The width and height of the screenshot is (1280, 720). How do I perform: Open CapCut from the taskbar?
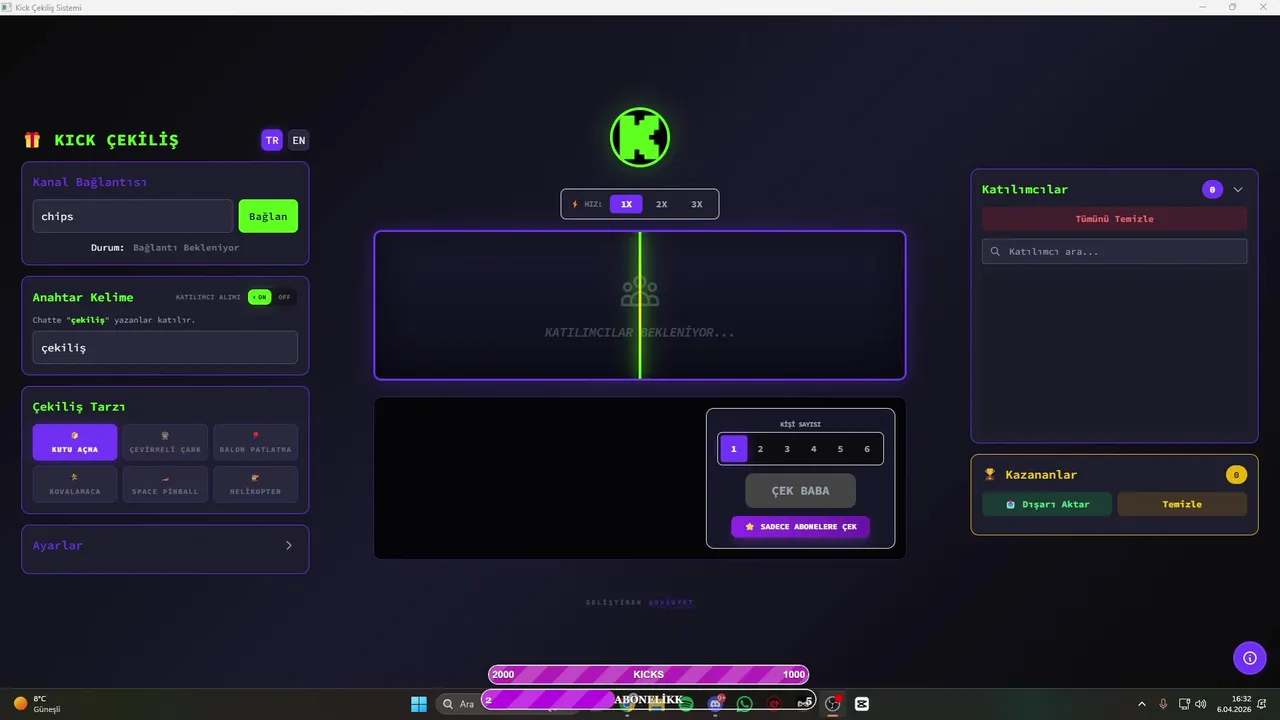pos(862,704)
